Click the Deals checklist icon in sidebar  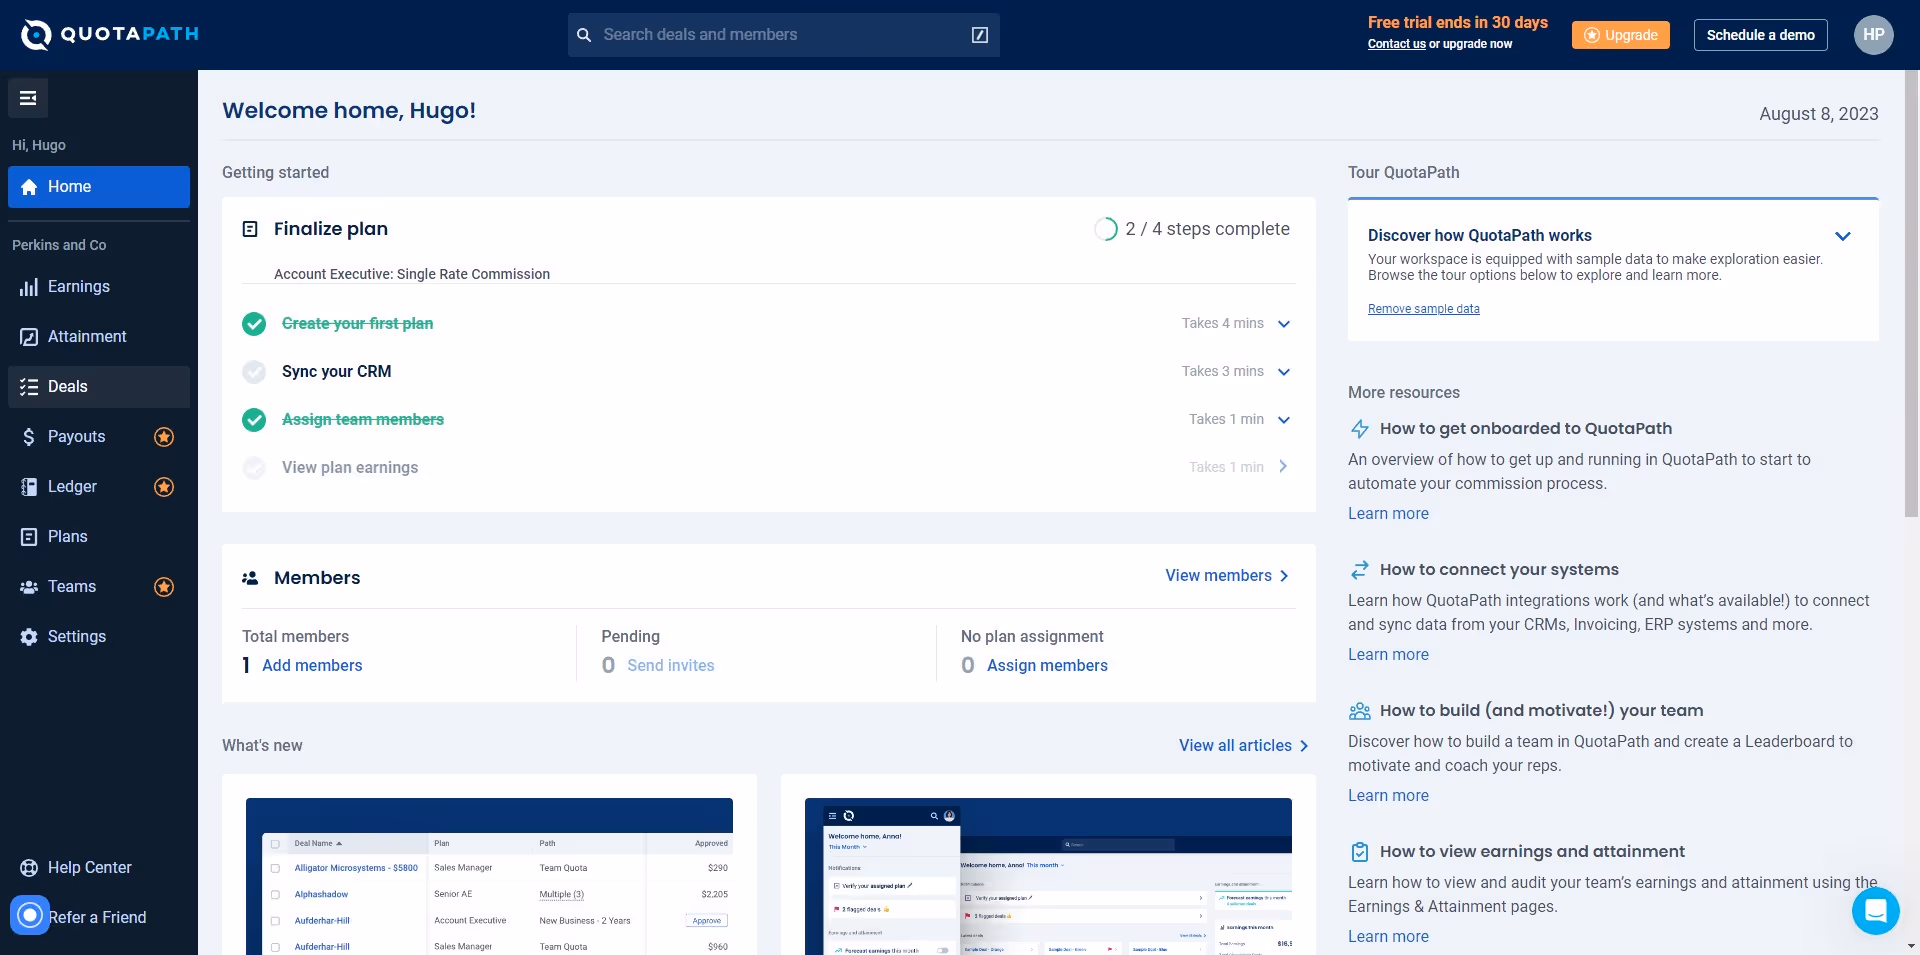pos(29,387)
